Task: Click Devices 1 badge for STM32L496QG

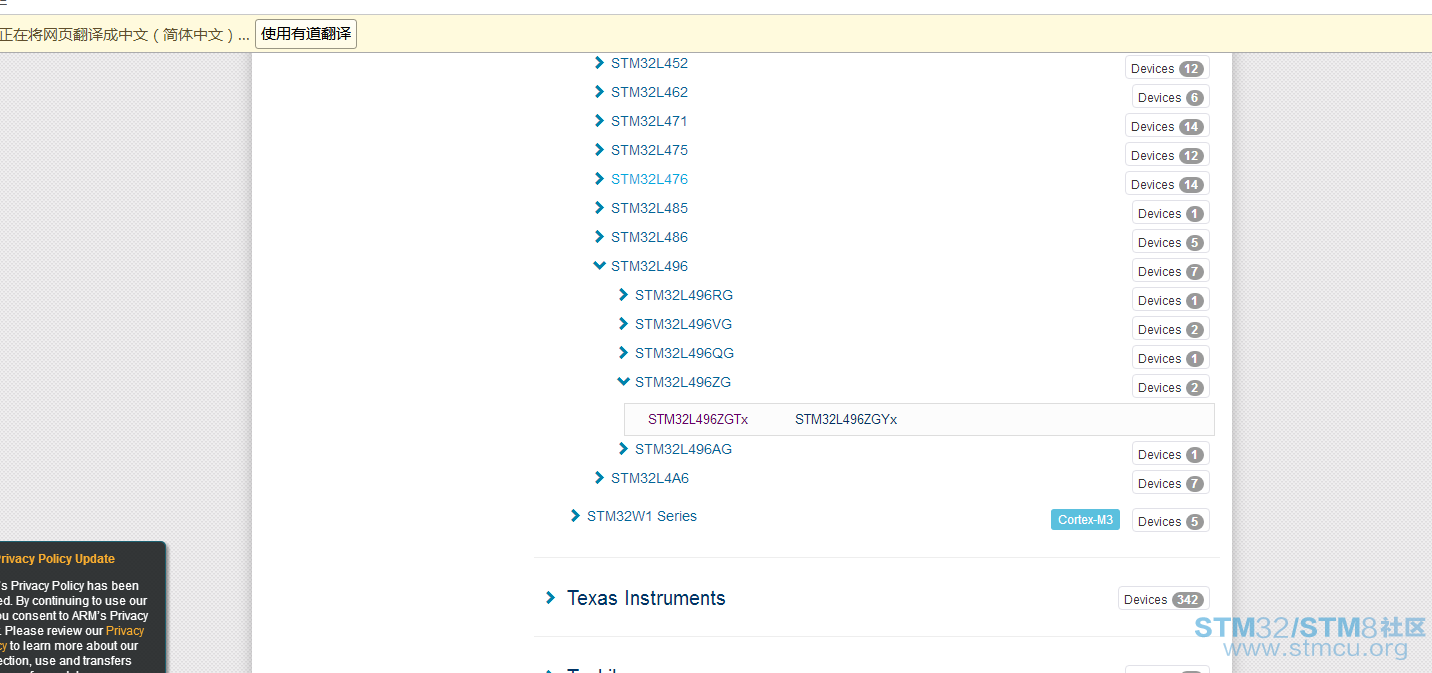Action: [1171, 358]
